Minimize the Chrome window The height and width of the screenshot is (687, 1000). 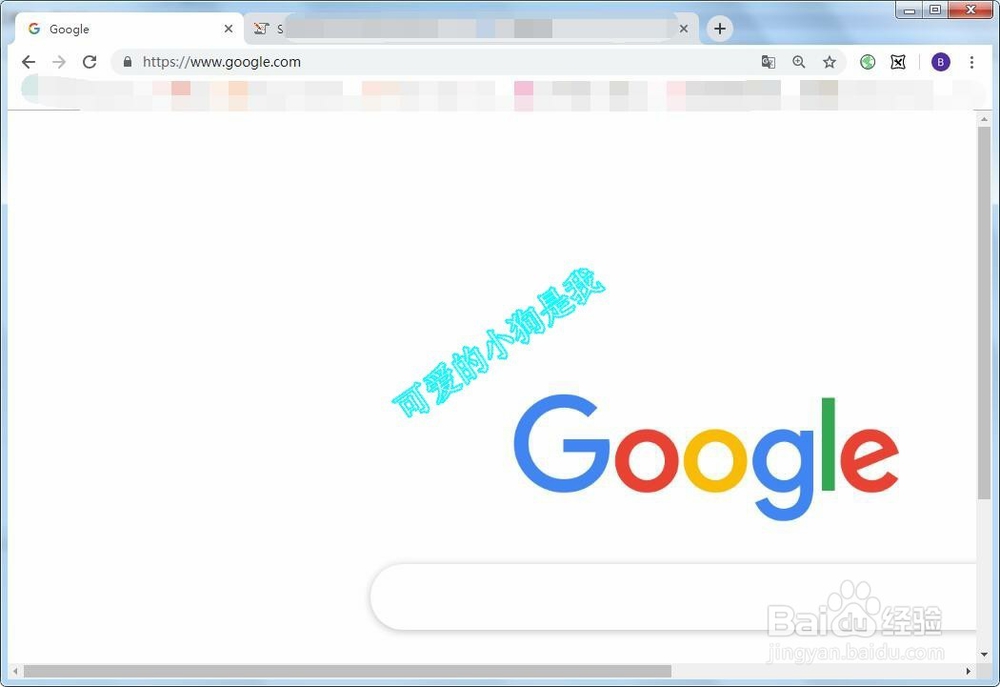(x=909, y=10)
